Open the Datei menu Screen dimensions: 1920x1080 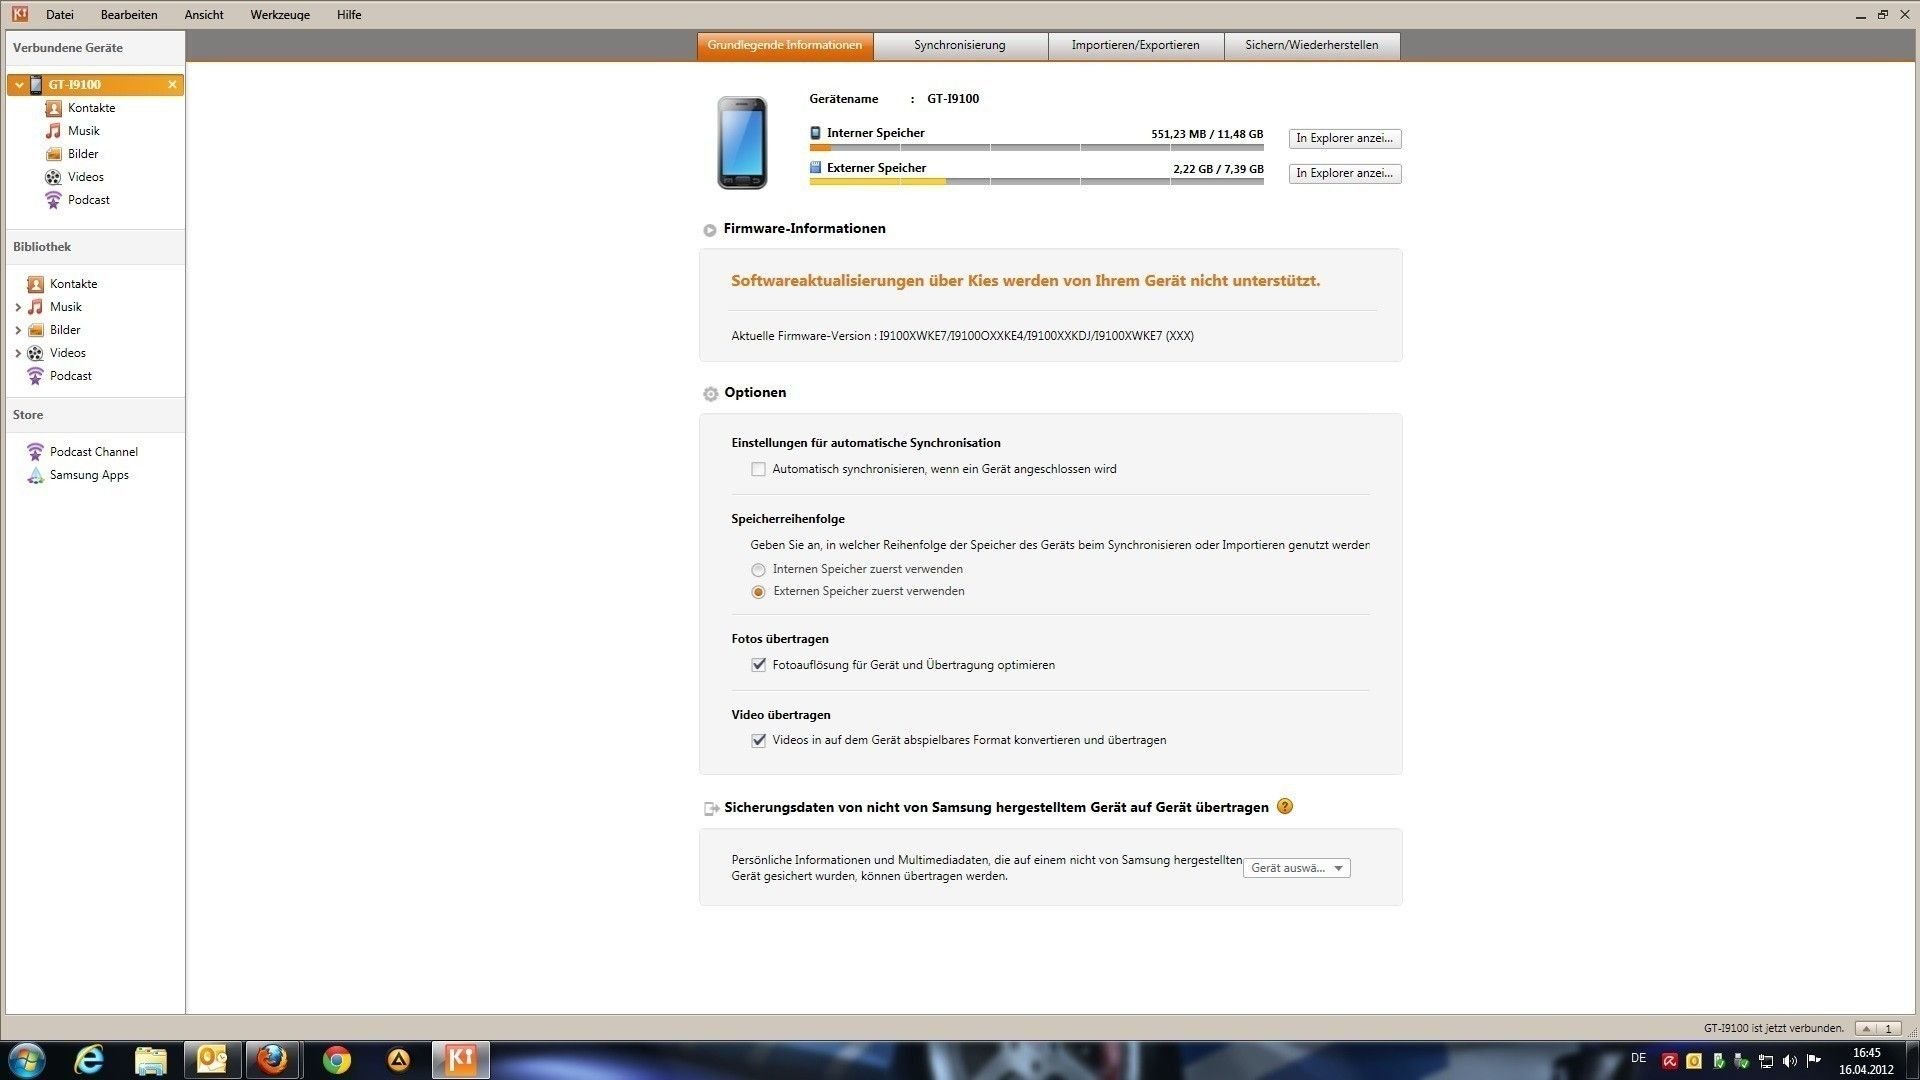click(x=60, y=15)
